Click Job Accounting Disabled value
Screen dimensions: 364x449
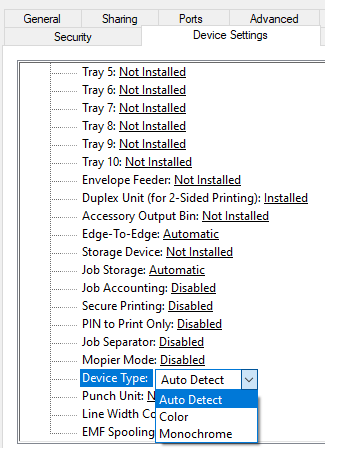(193, 288)
